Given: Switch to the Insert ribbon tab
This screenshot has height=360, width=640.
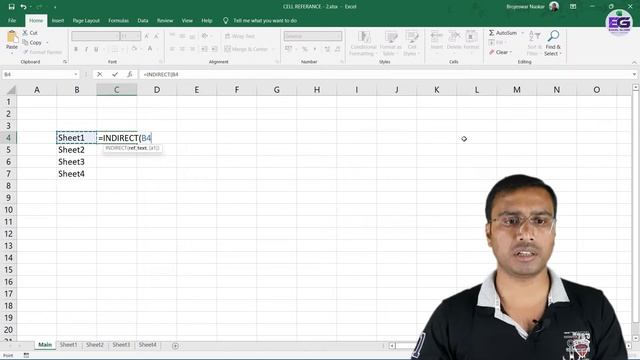Looking at the screenshot, I should pyautogui.click(x=58, y=20).
